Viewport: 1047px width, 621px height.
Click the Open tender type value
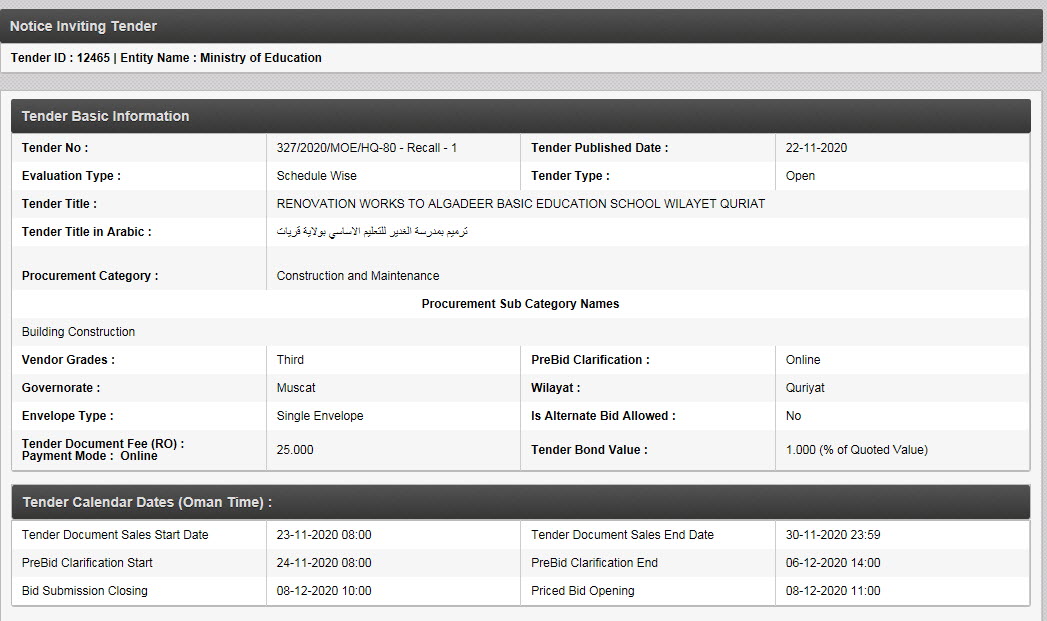pos(800,176)
